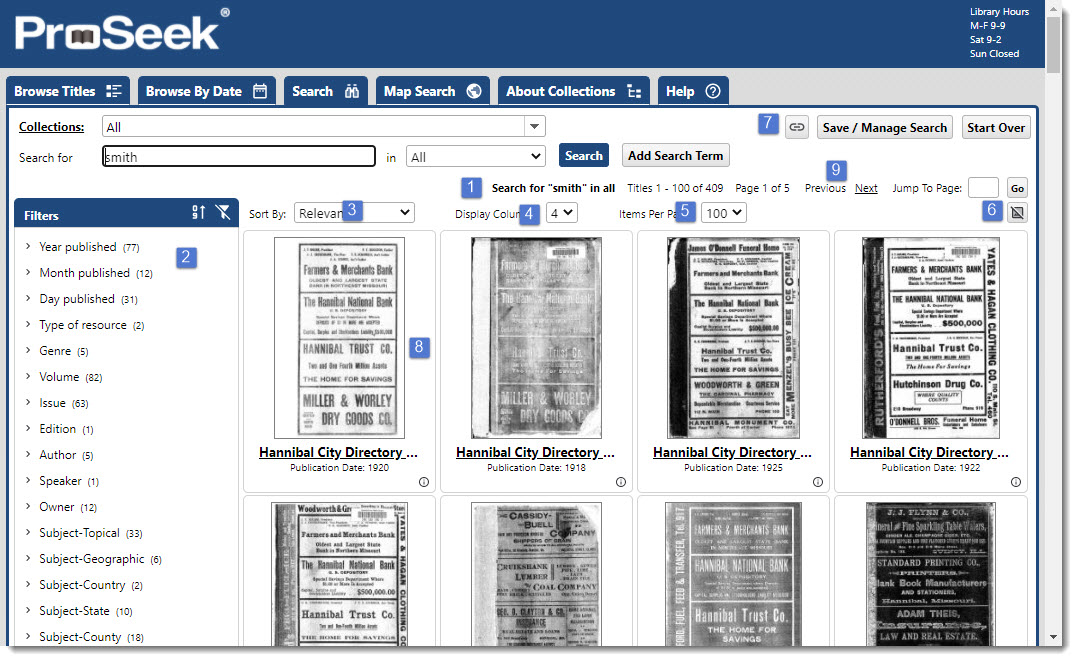The height and width of the screenshot is (661, 1077).
Task: Click the page scrollbar down arrow
Action: coord(1054,638)
